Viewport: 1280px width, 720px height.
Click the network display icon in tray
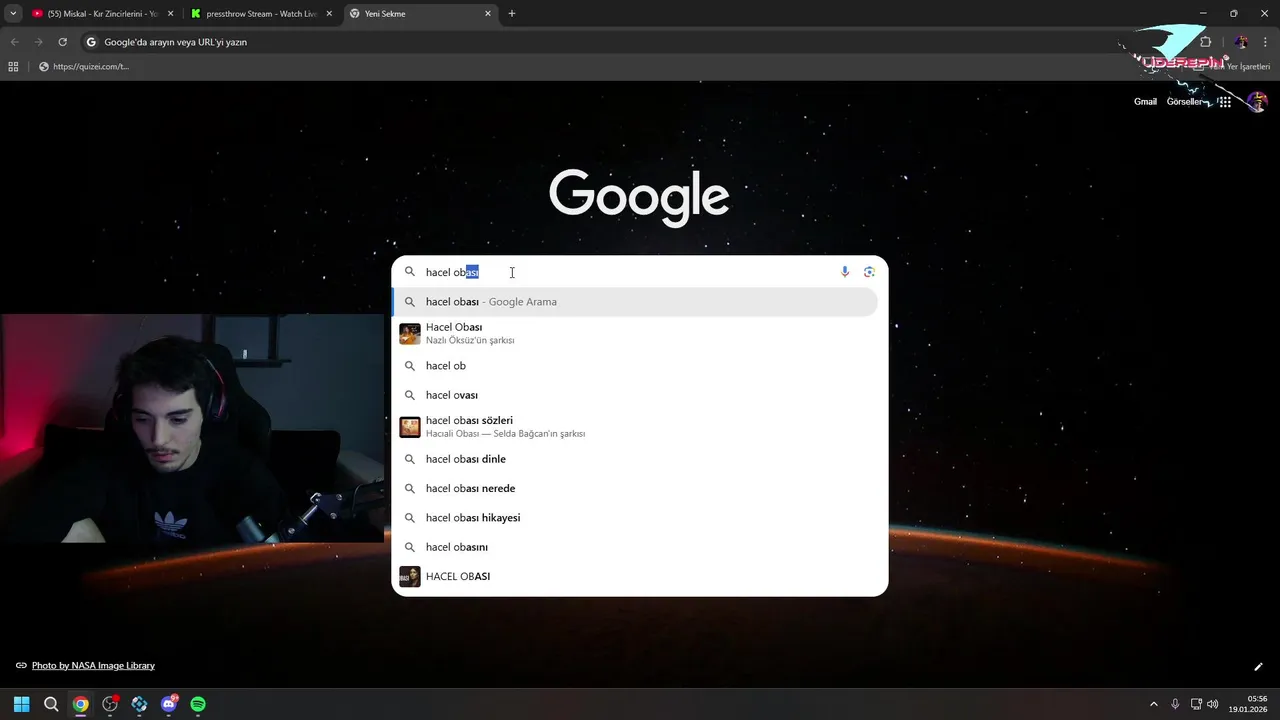[1196, 704]
